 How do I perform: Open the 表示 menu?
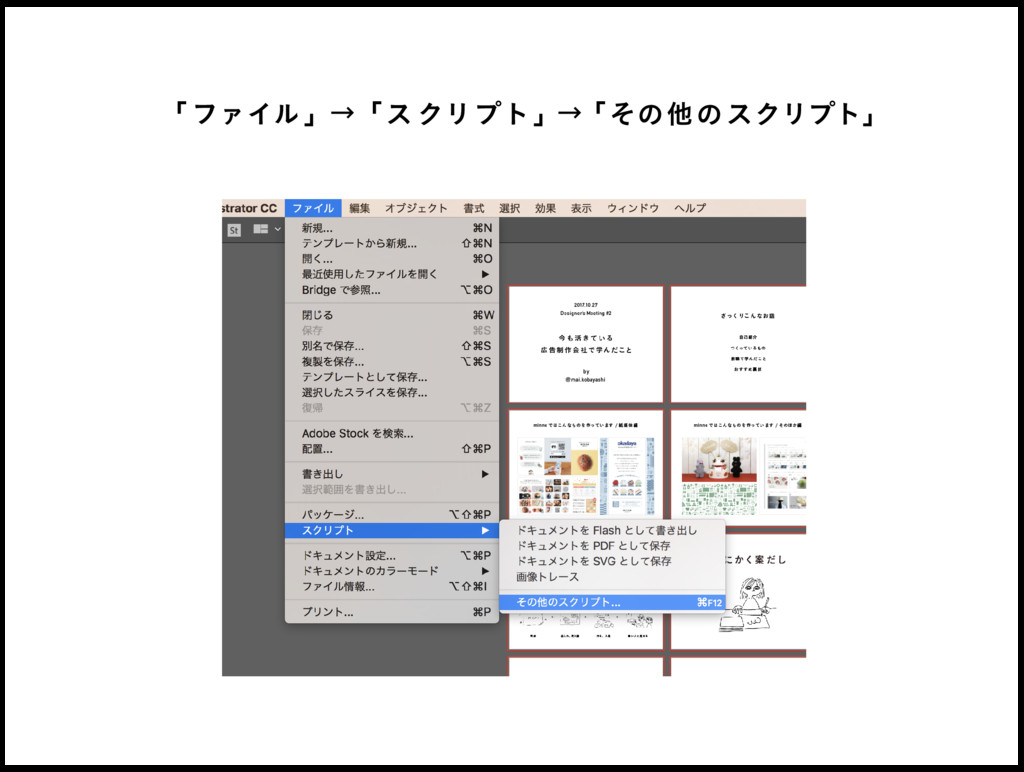pyautogui.click(x=581, y=208)
